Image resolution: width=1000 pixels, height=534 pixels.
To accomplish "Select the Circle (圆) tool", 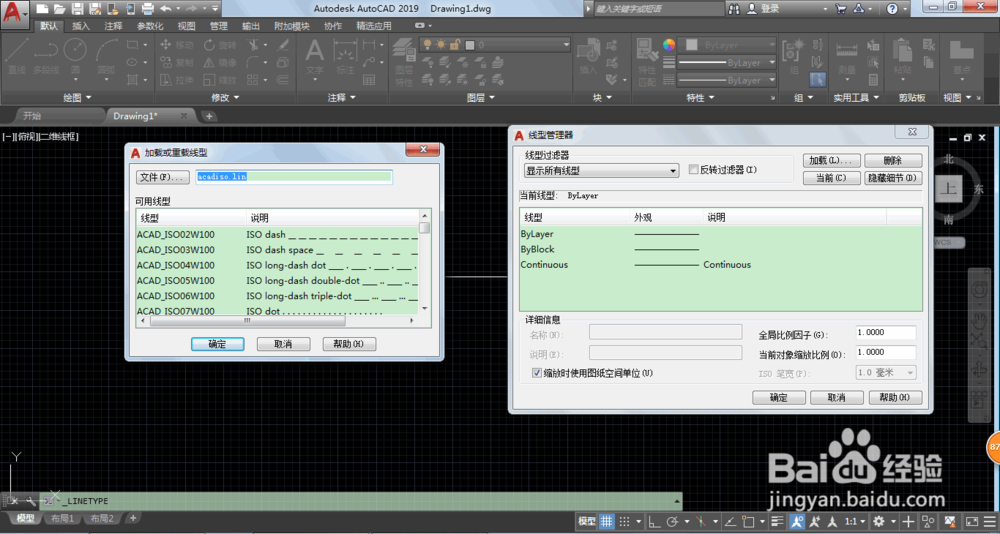I will [x=75, y=56].
